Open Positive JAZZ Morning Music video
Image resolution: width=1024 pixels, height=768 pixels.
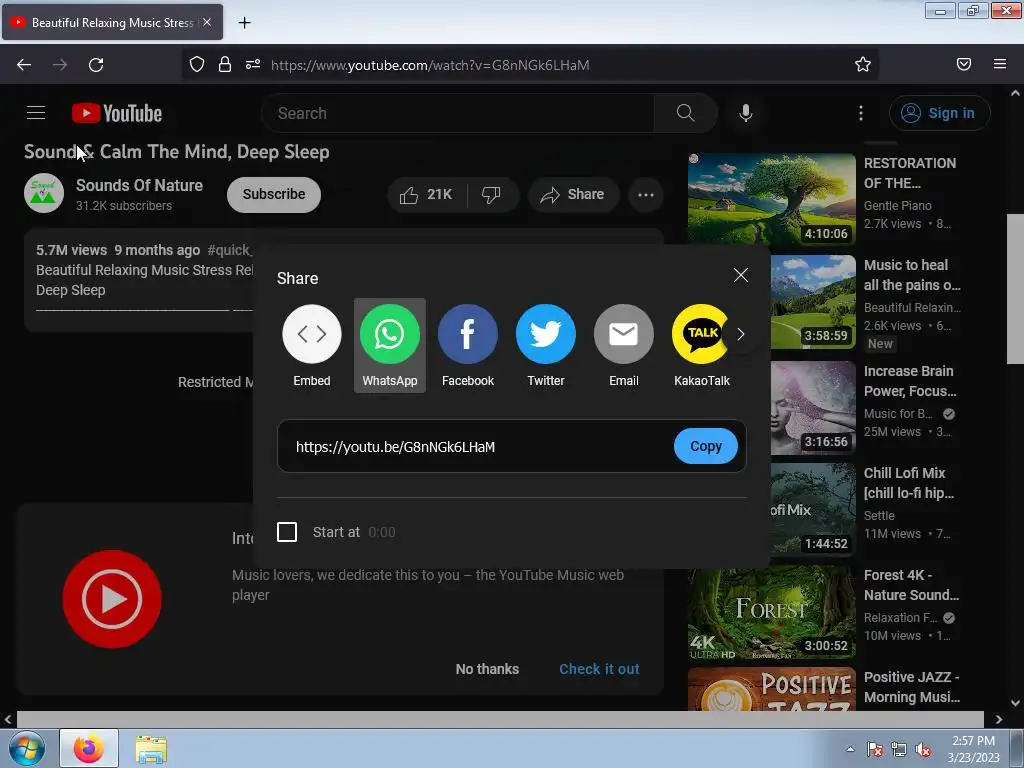tap(912, 687)
